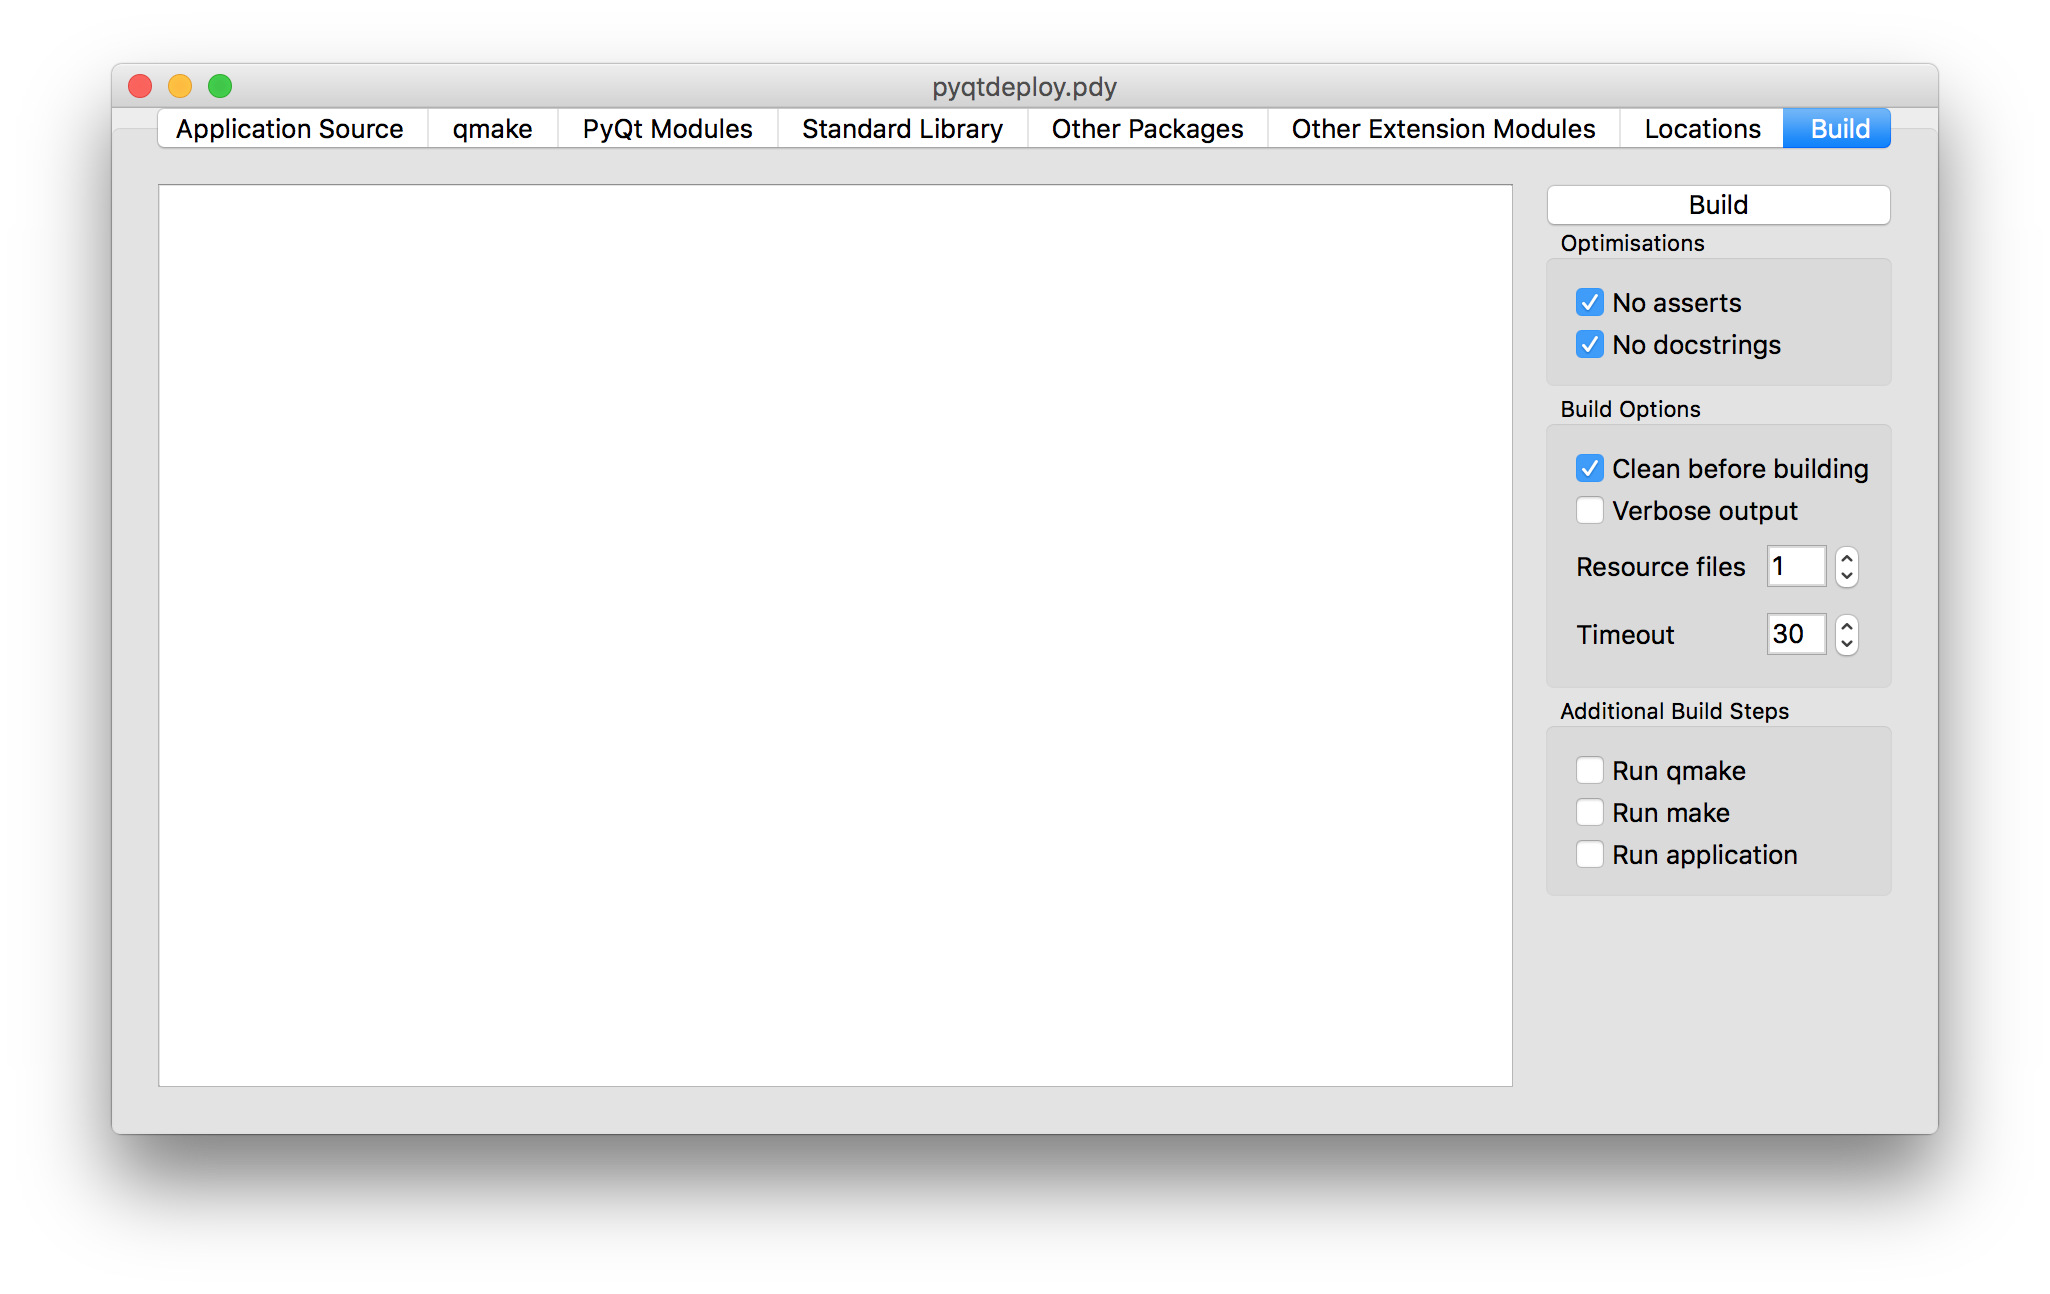This screenshot has height=1294, width=2050.
Task: Switch to Other Extension Modules tab
Action: (x=1443, y=129)
